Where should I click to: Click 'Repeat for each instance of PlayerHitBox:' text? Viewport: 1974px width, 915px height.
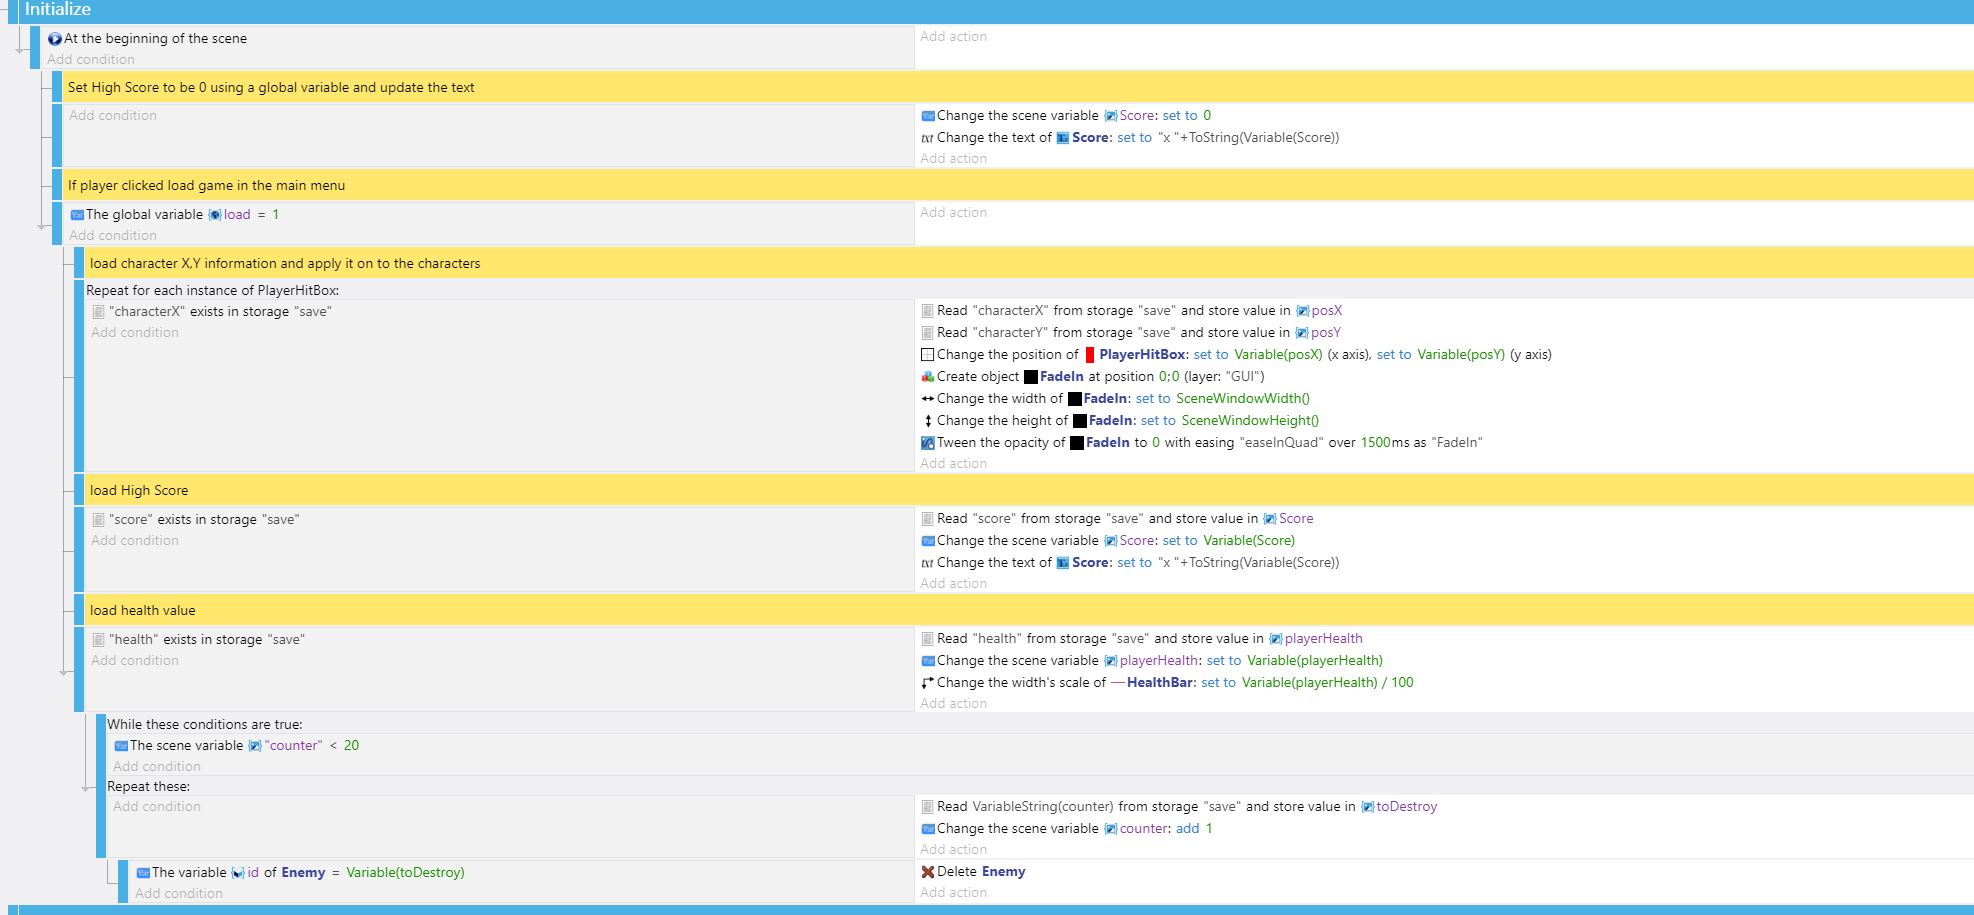pyautogui.click(x=212, y=291)
